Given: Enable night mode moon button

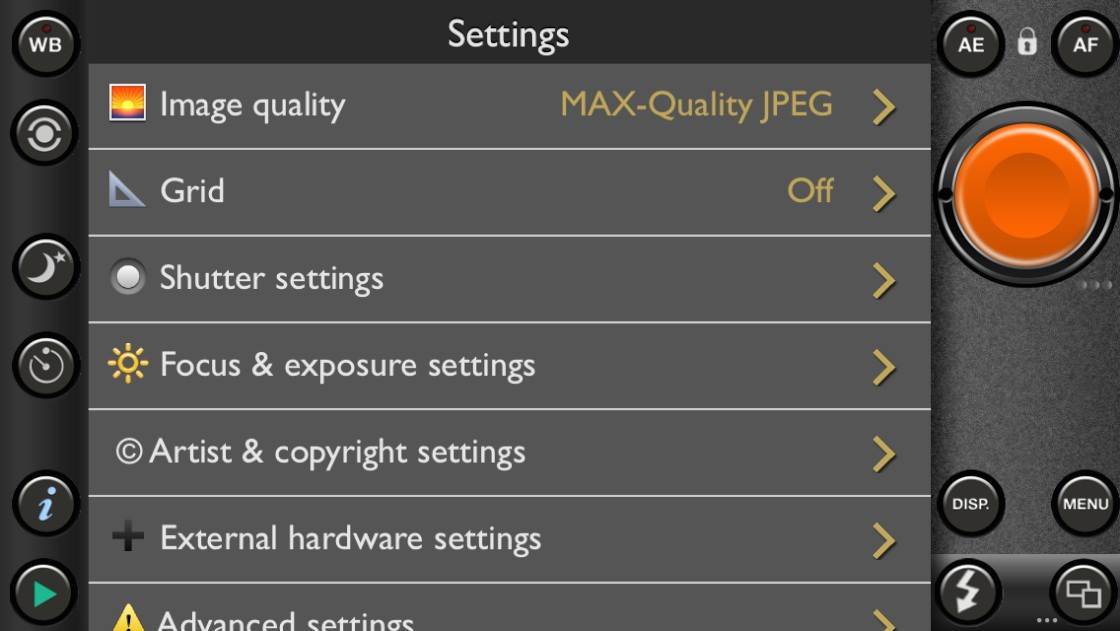Looking at the screenshot, I should [x=45, y=267].
